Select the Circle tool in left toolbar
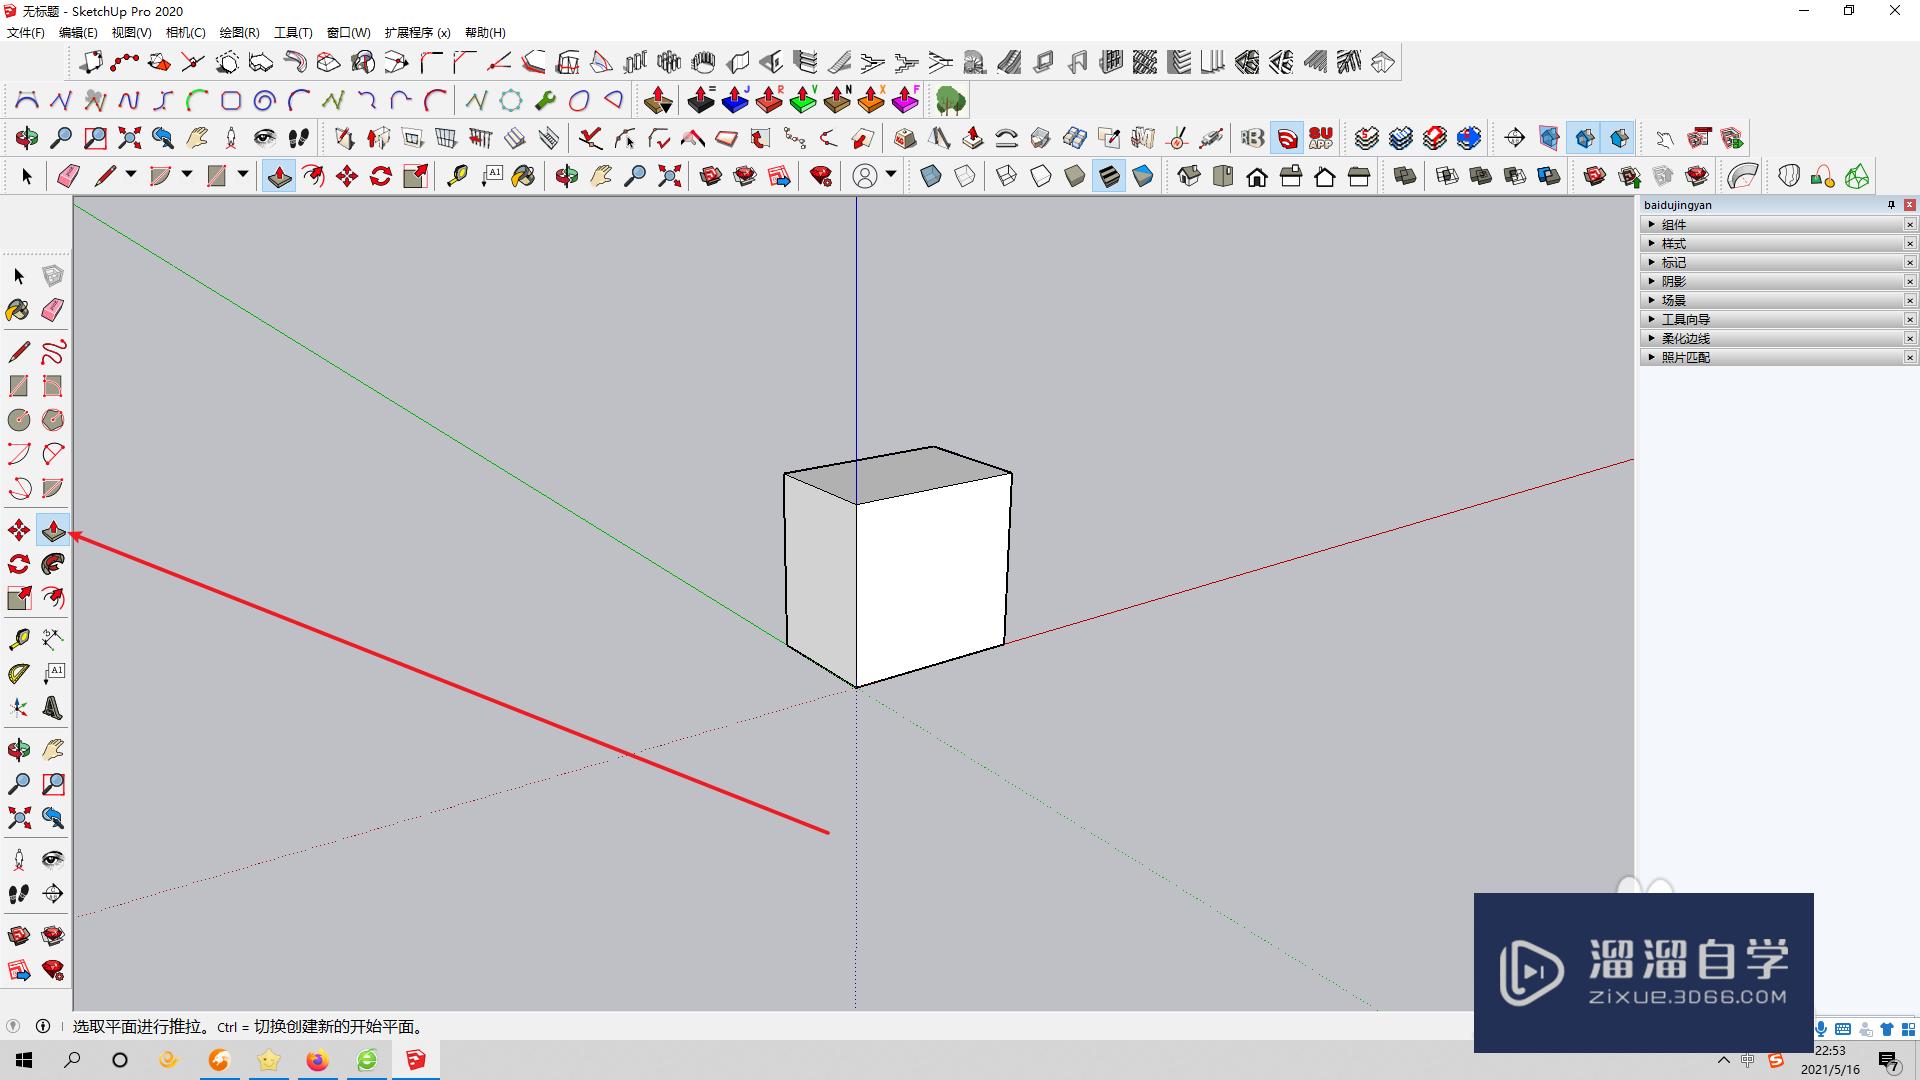The width and height of the screenshot is (1920, 1080). pos(19,420)
